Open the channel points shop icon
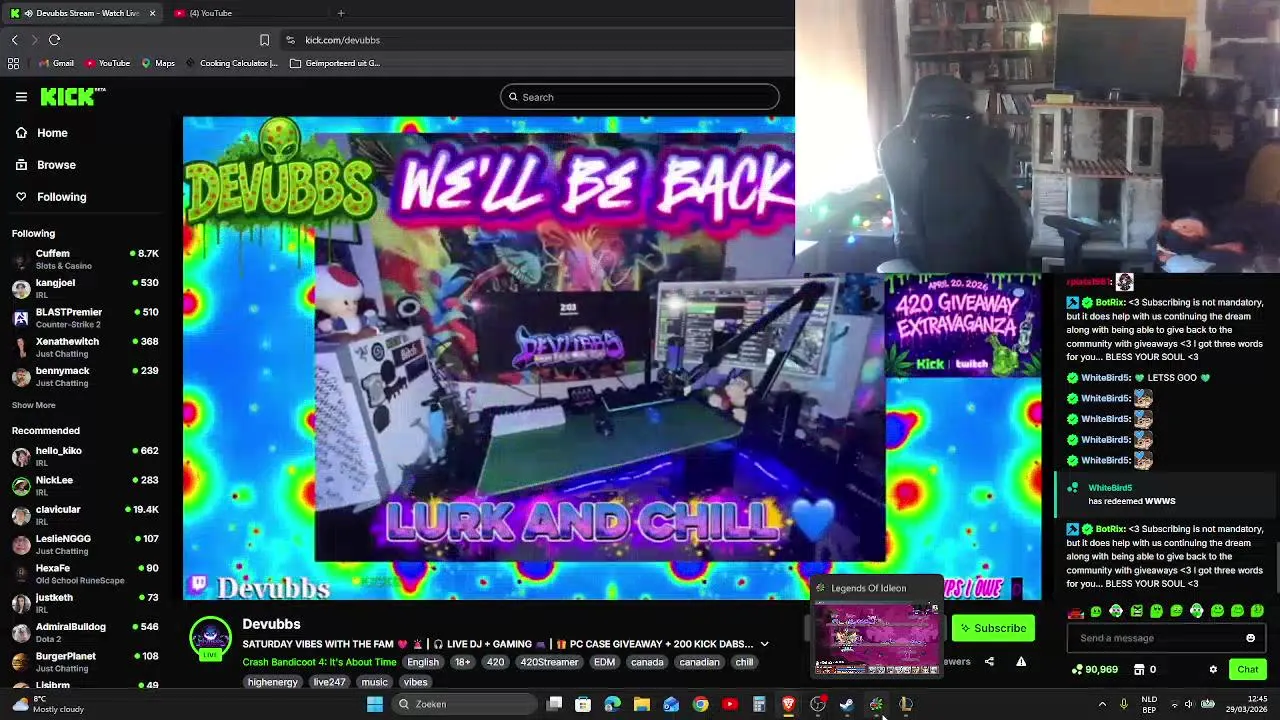This screenshot has width=1280, height=720. click(x=1139, y=669)
